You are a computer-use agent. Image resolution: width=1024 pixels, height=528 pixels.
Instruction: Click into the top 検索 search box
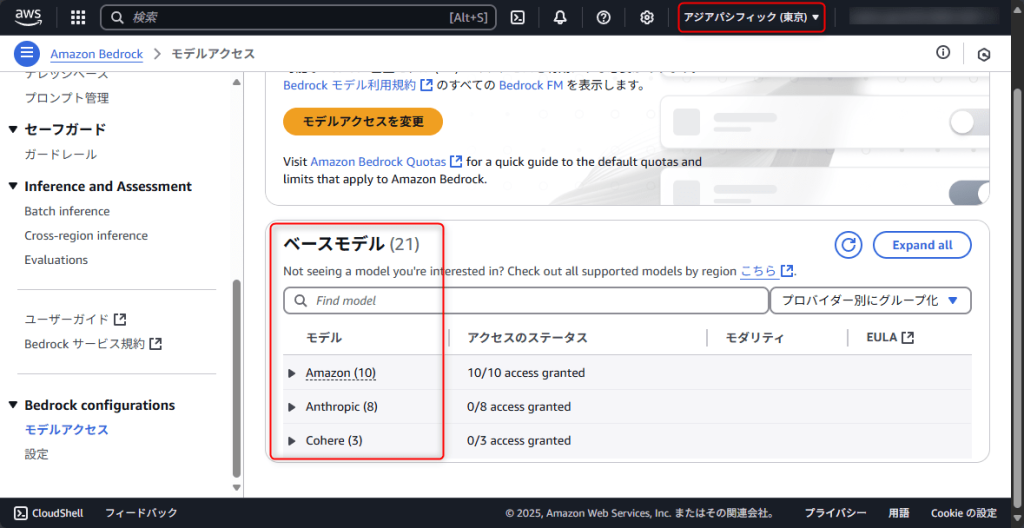coord(298,18)
